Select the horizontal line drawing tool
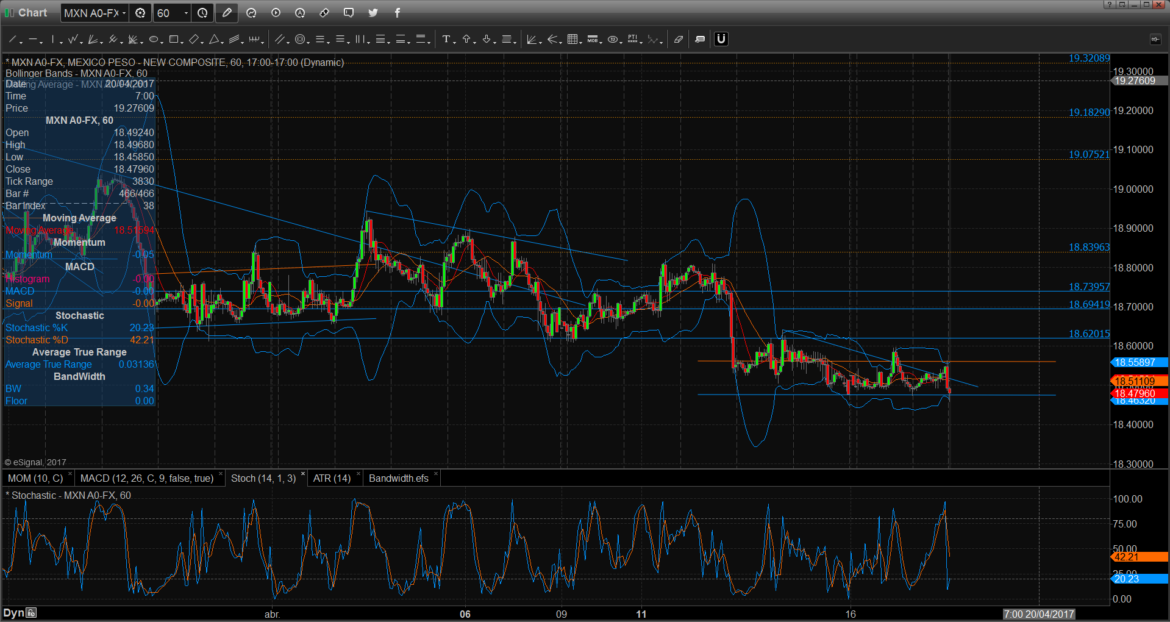1170x622 pixels. 35,39
